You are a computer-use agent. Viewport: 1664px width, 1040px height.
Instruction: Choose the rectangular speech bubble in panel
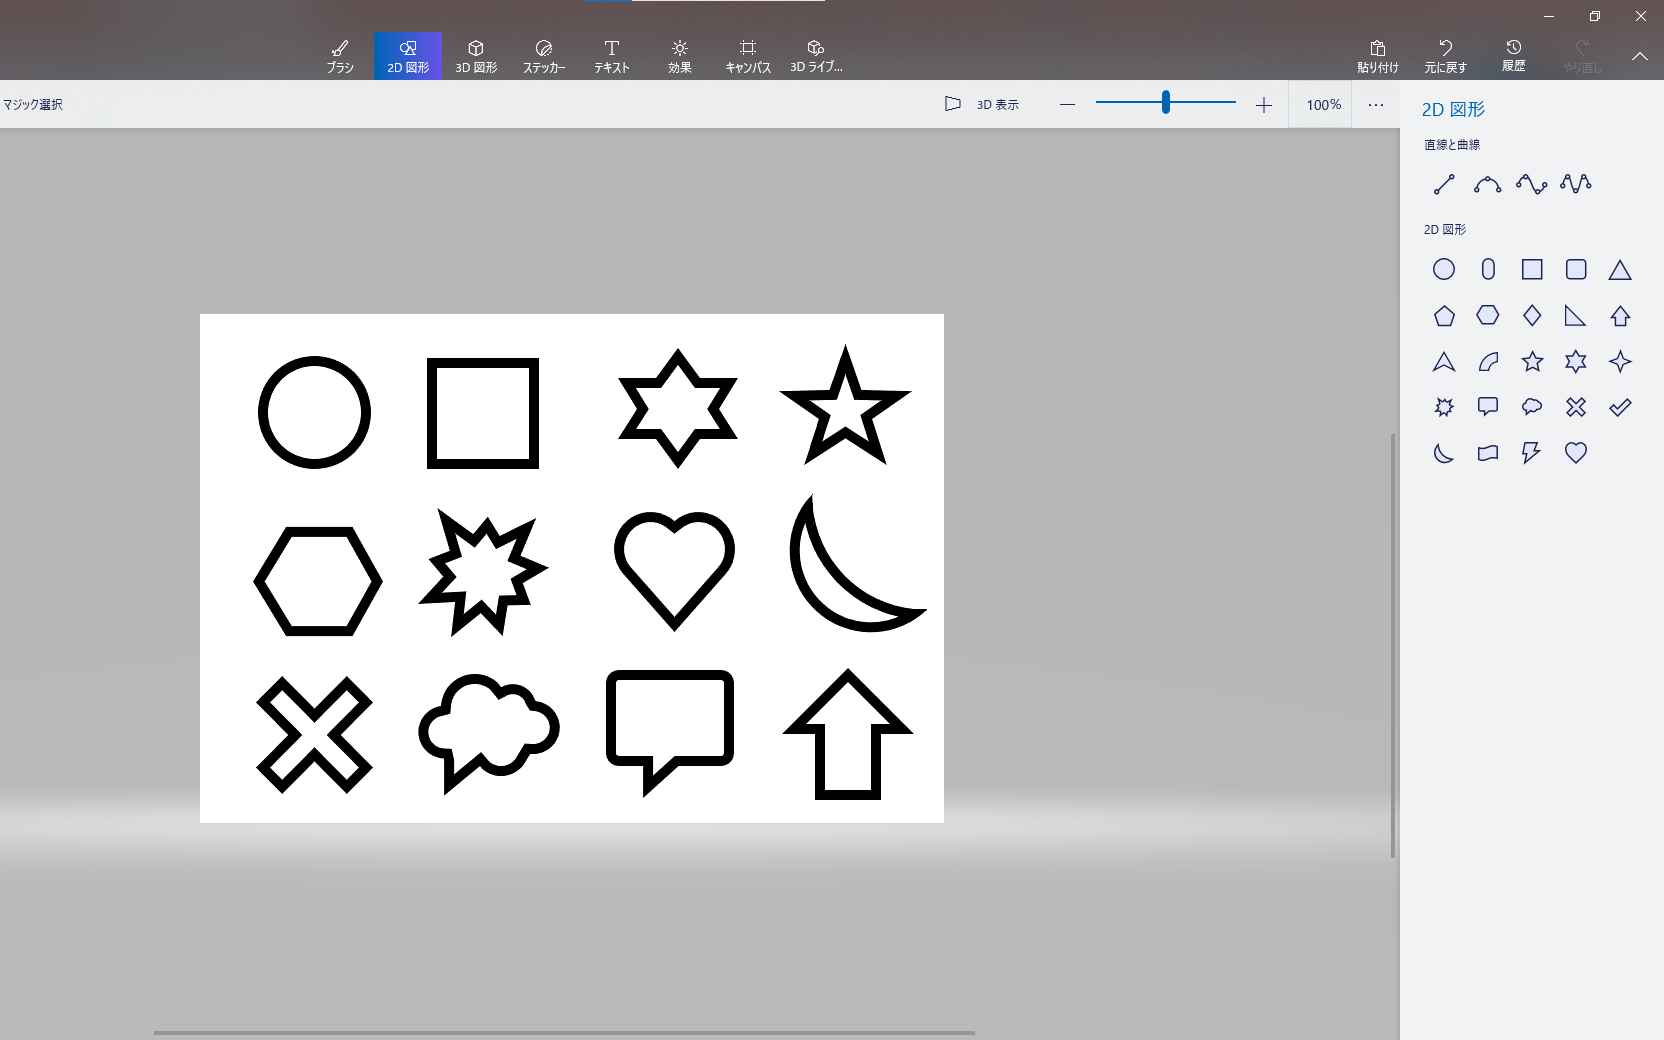pyautogui.click(x=1488, y=407)
